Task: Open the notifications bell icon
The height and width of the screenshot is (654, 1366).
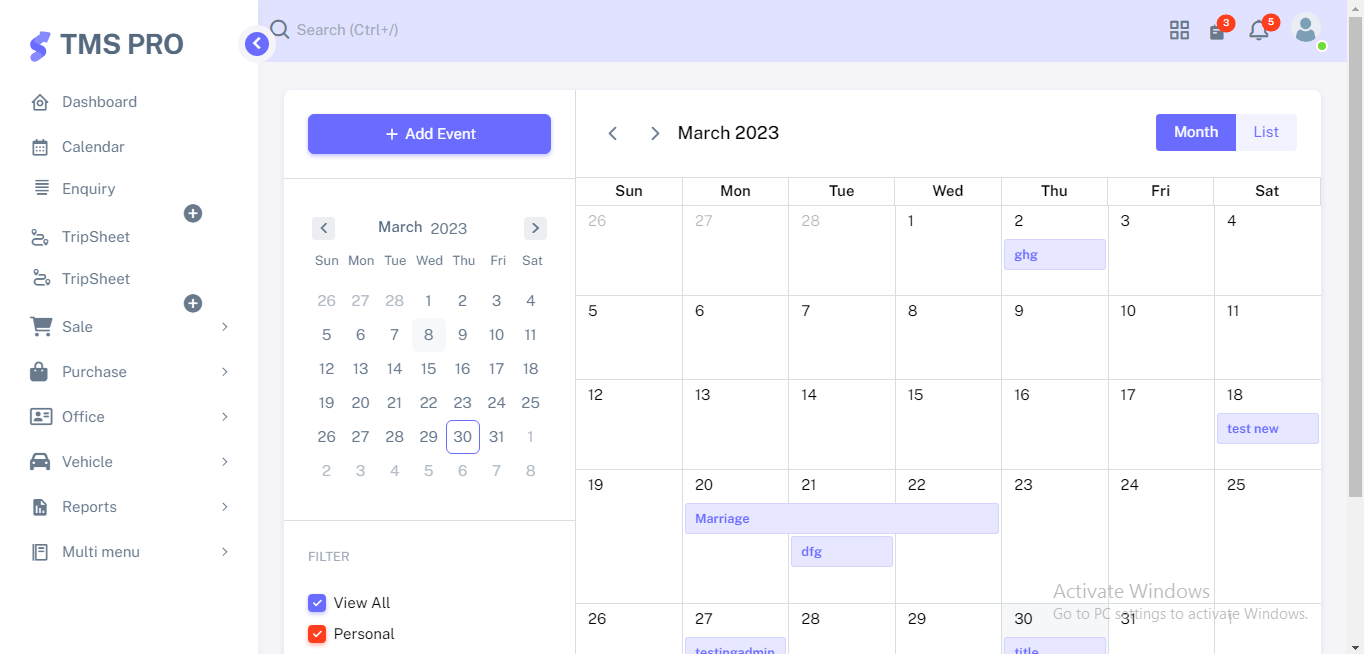Action: 1258,31
